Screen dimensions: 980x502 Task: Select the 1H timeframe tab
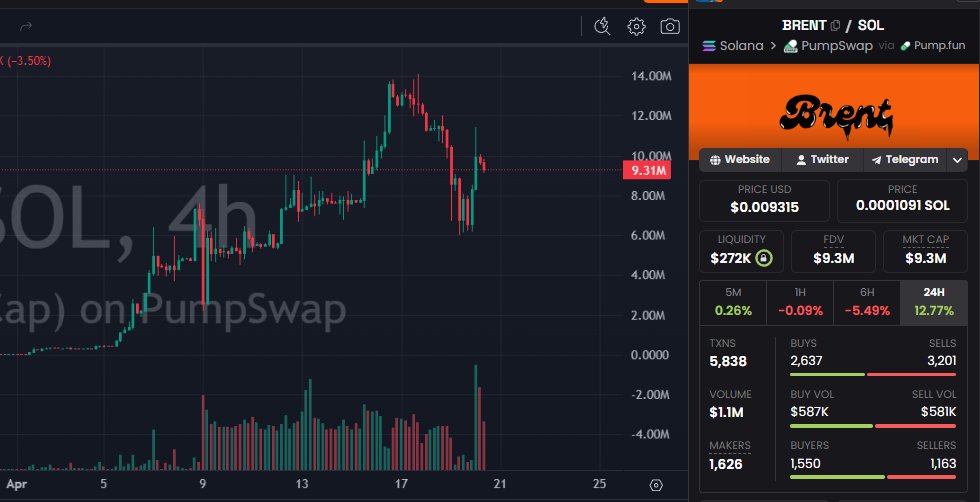tap(800, 302)
